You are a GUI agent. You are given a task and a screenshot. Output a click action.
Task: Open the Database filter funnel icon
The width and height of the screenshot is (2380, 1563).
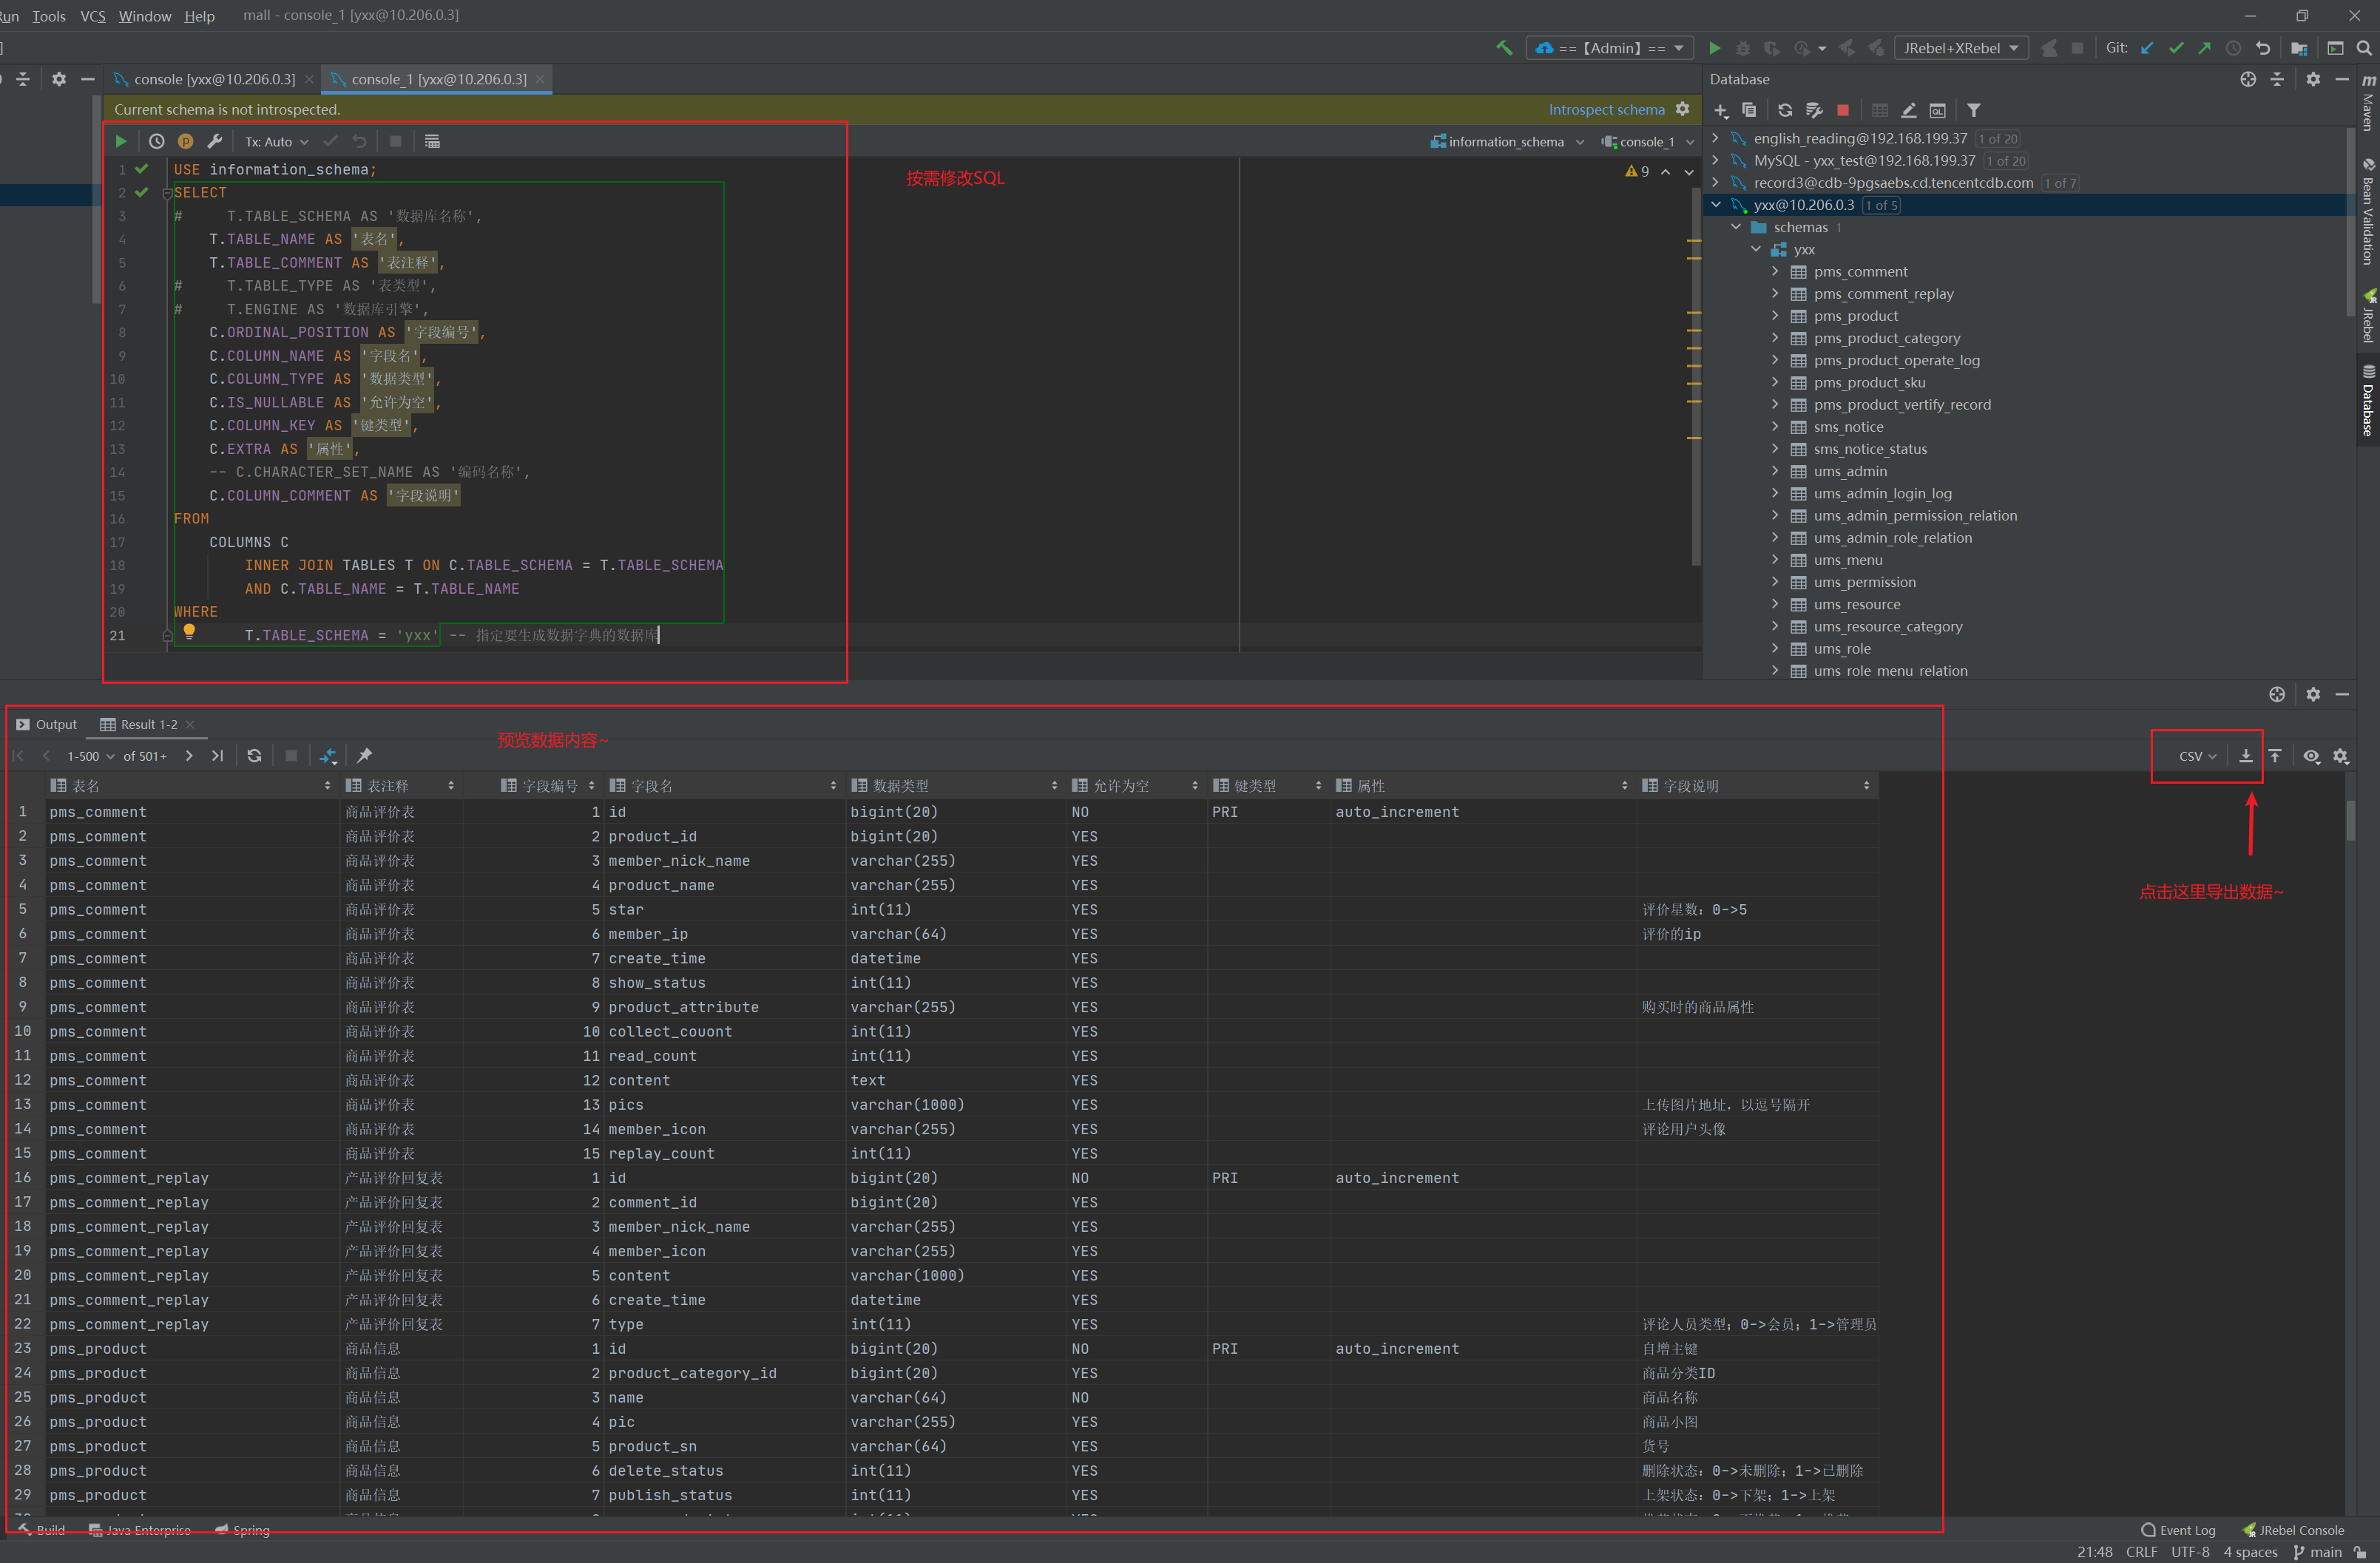point(1974,110)
